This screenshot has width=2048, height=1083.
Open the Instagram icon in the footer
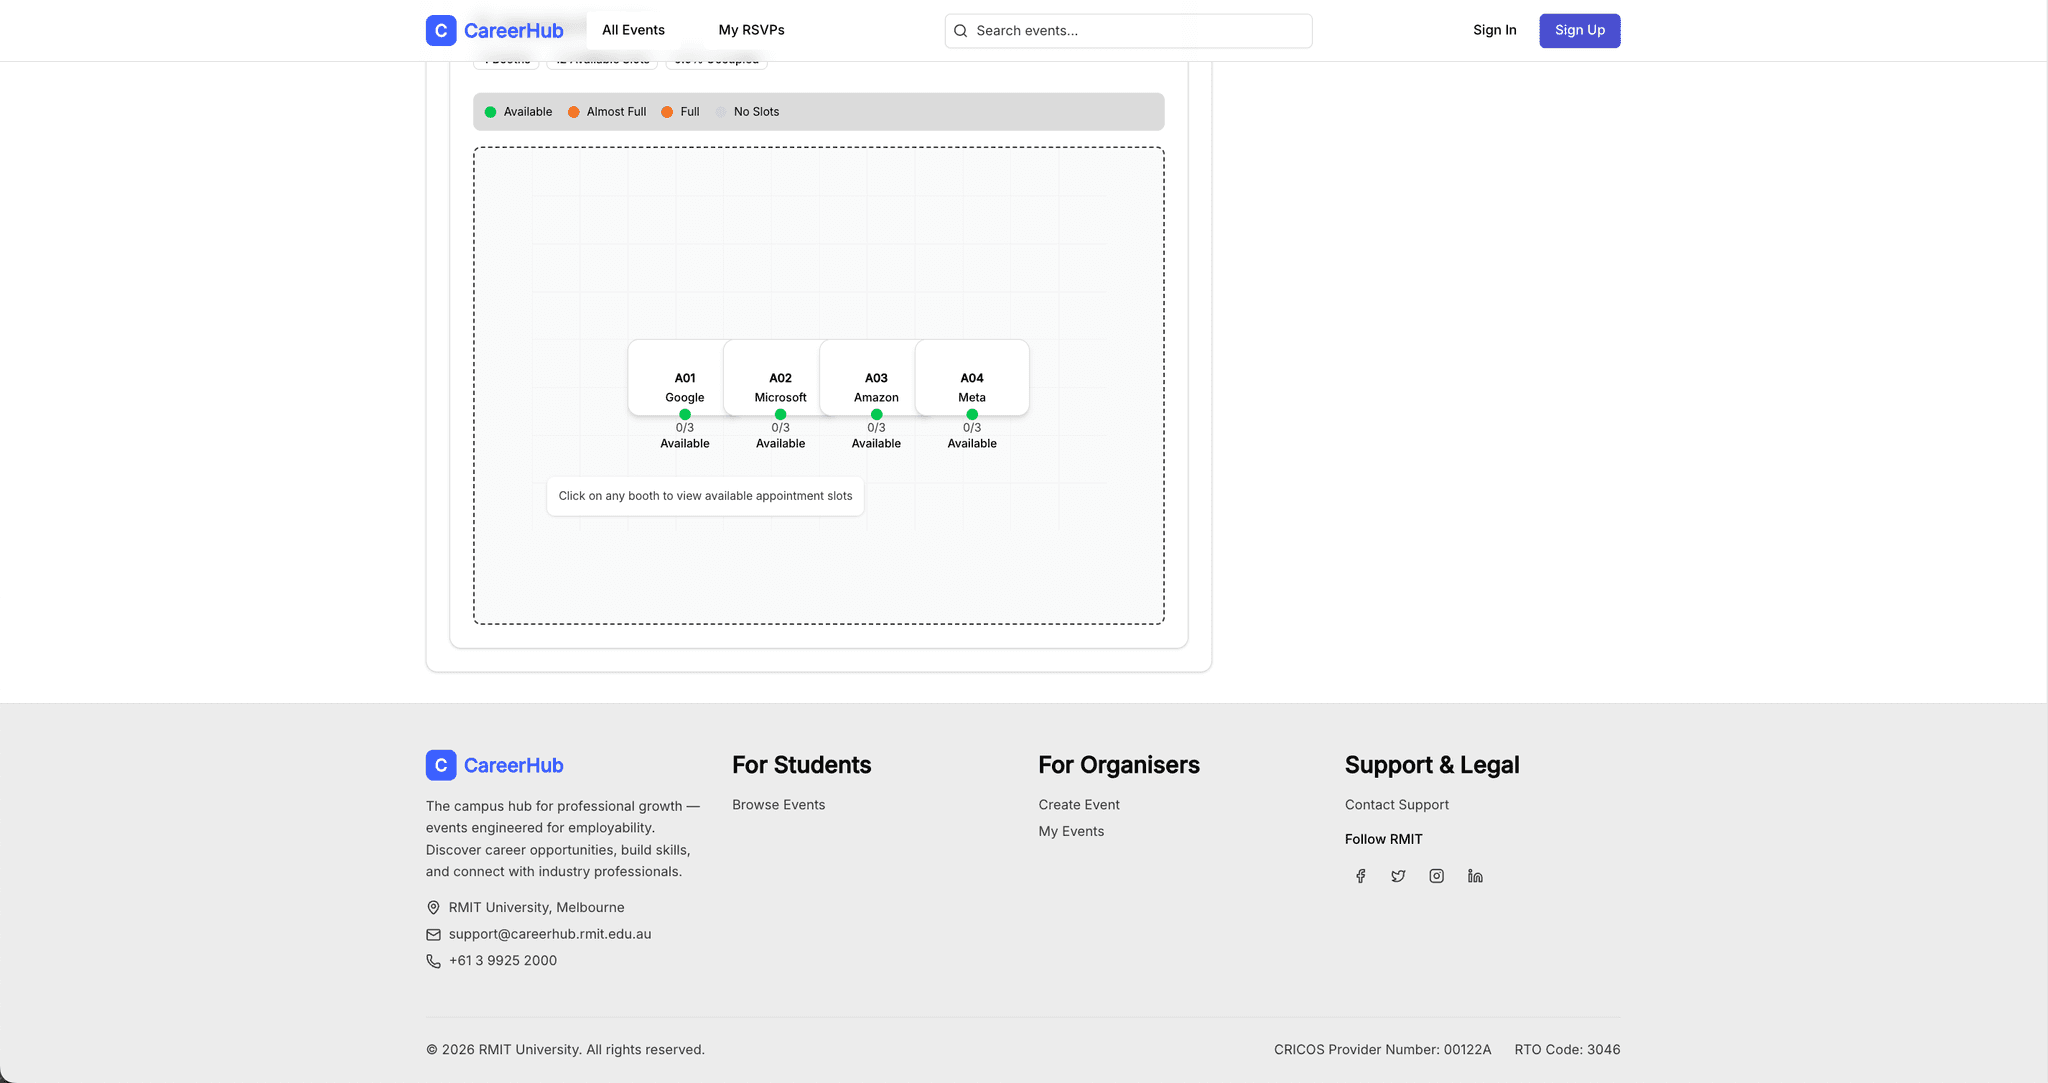(1436, 875)
